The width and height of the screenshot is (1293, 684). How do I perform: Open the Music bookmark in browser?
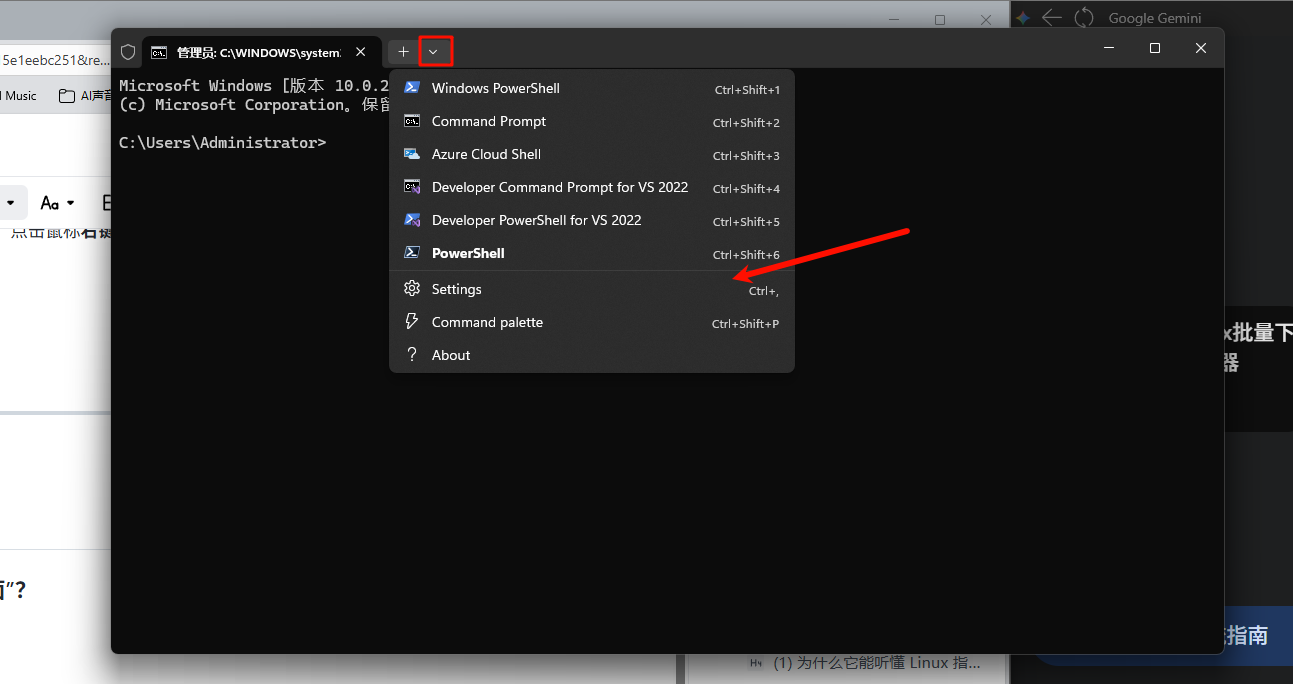(20, 96)
